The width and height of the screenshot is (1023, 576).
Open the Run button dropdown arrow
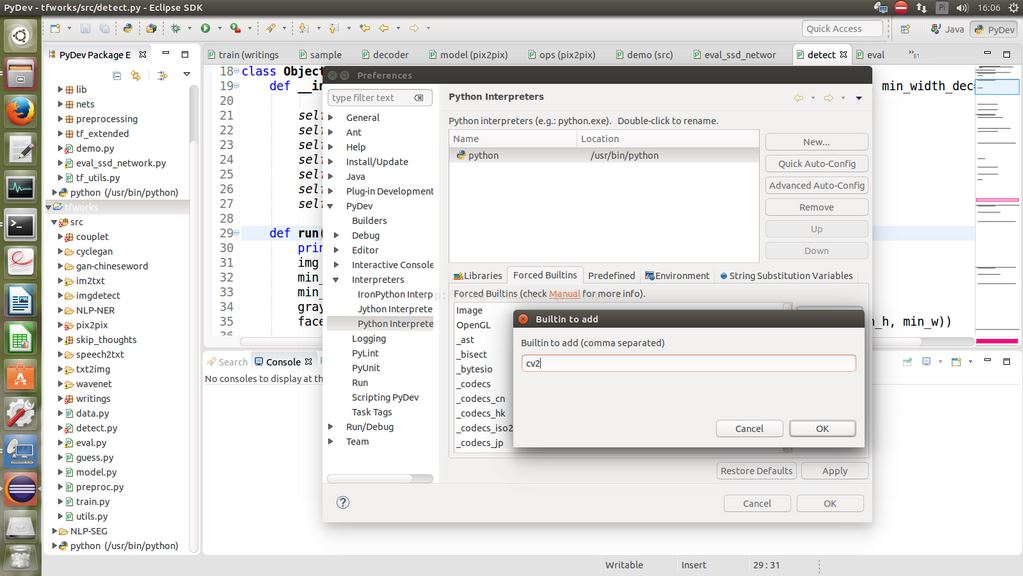click(x=219, y=28)
